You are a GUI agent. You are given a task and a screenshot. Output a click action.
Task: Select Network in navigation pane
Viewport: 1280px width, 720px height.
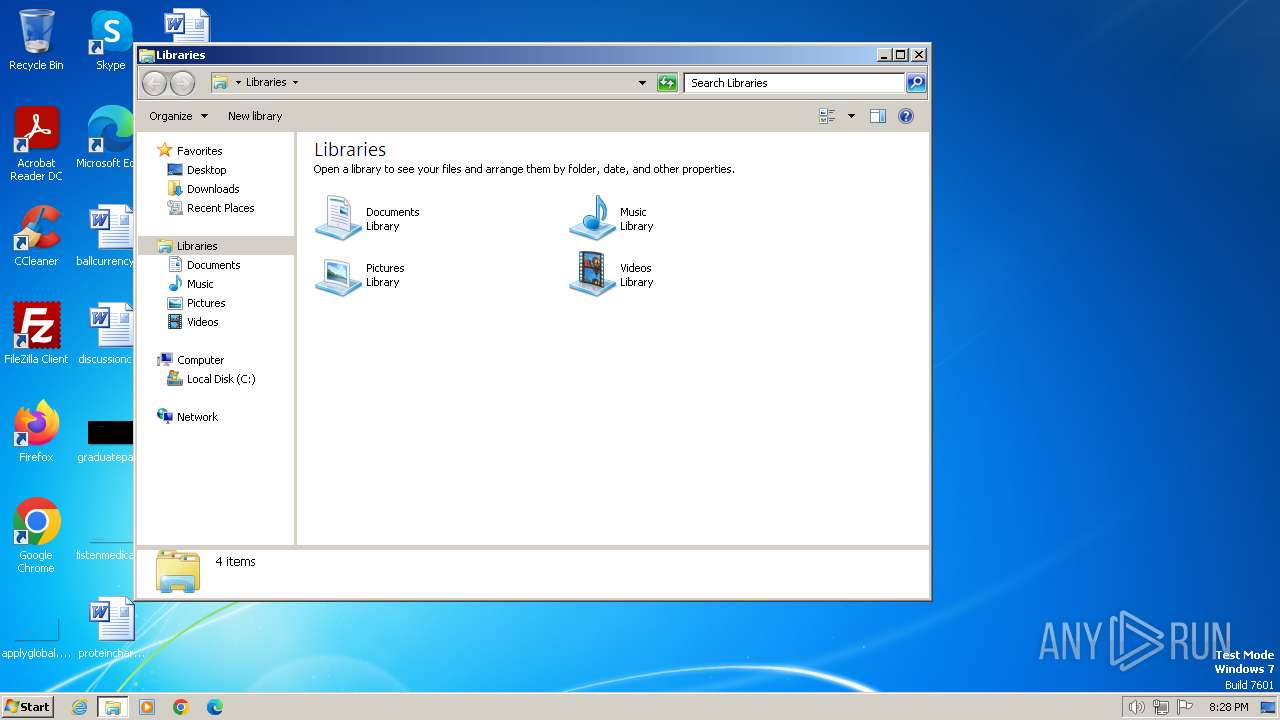[x=197, y=417]
